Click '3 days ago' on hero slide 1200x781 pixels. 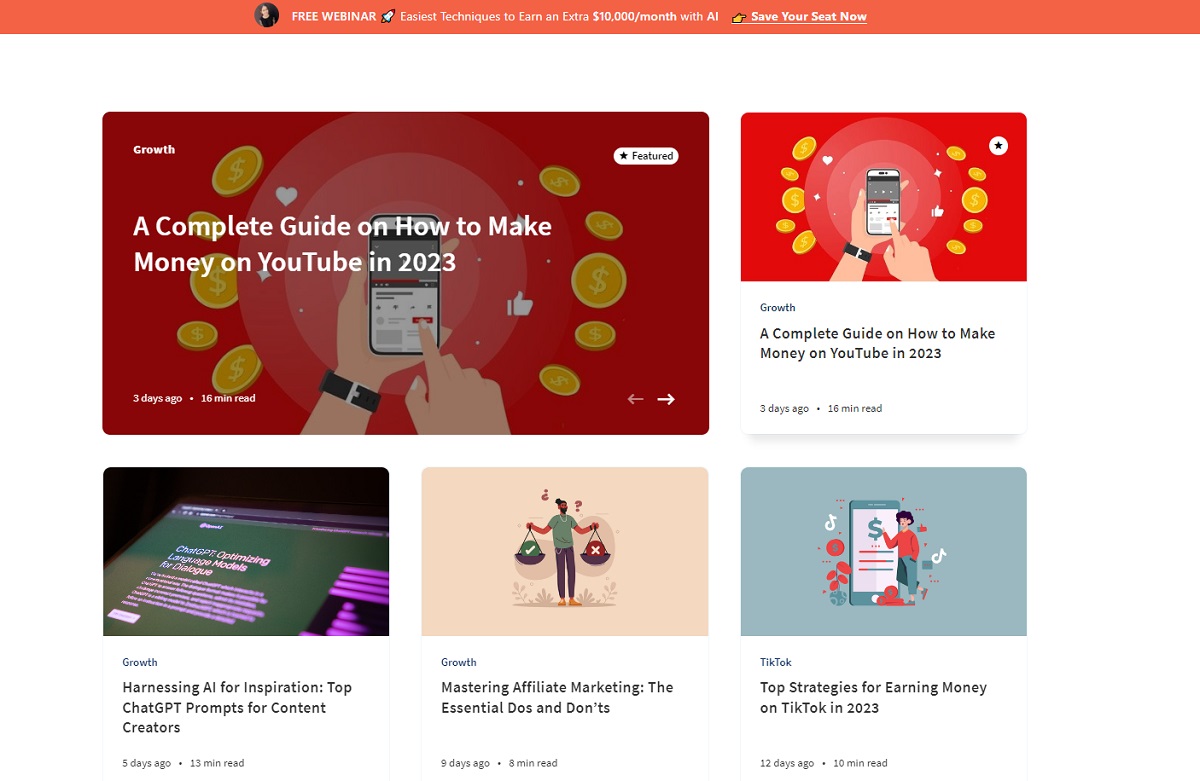tap(158, 398)
